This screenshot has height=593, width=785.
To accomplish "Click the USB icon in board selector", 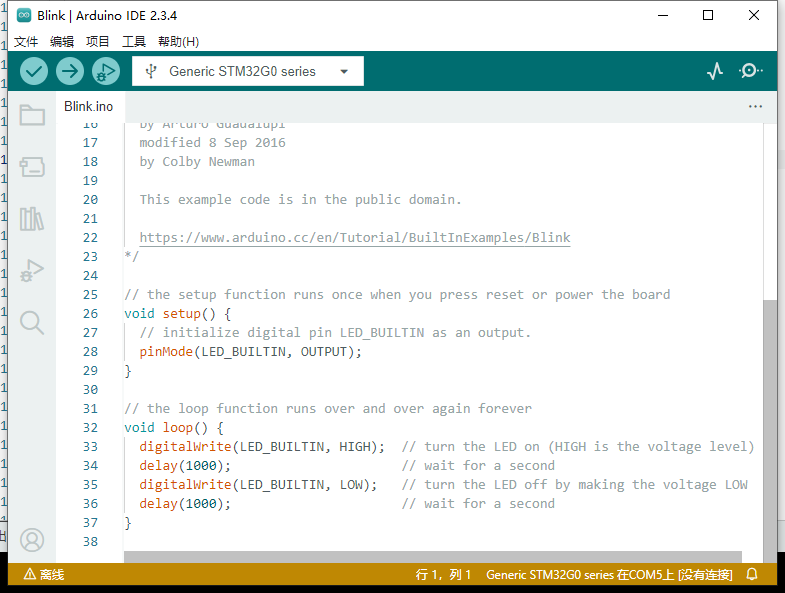I will tap(151, 72).
